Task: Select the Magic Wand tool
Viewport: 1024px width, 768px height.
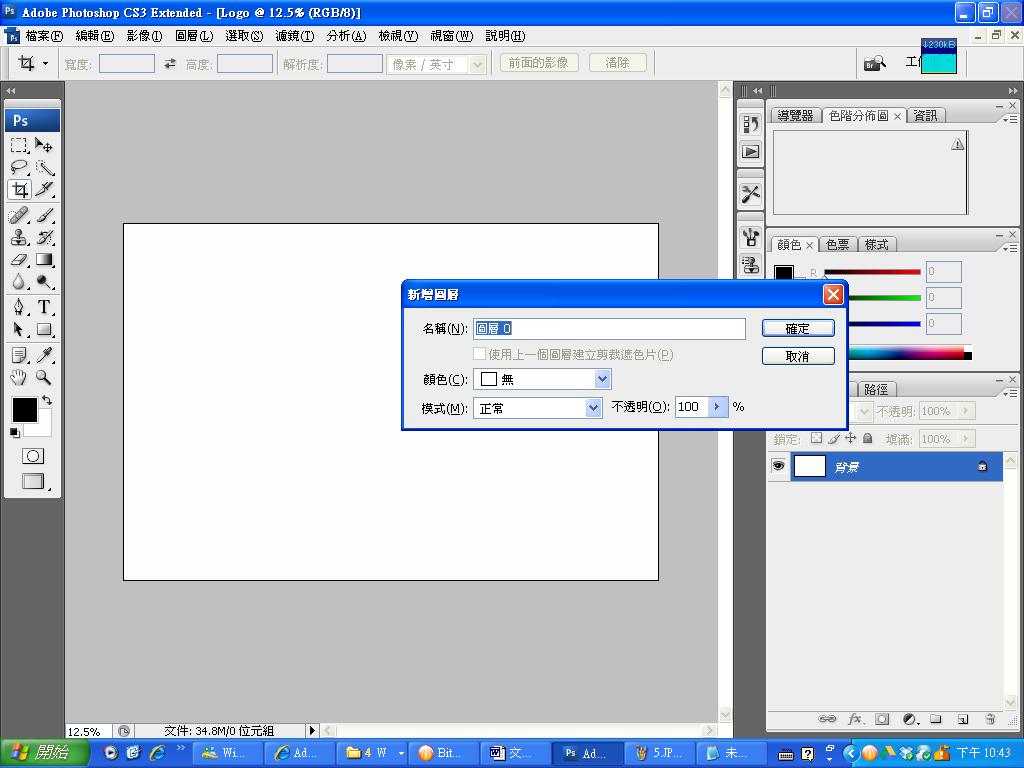Action: tap(44, 167)
